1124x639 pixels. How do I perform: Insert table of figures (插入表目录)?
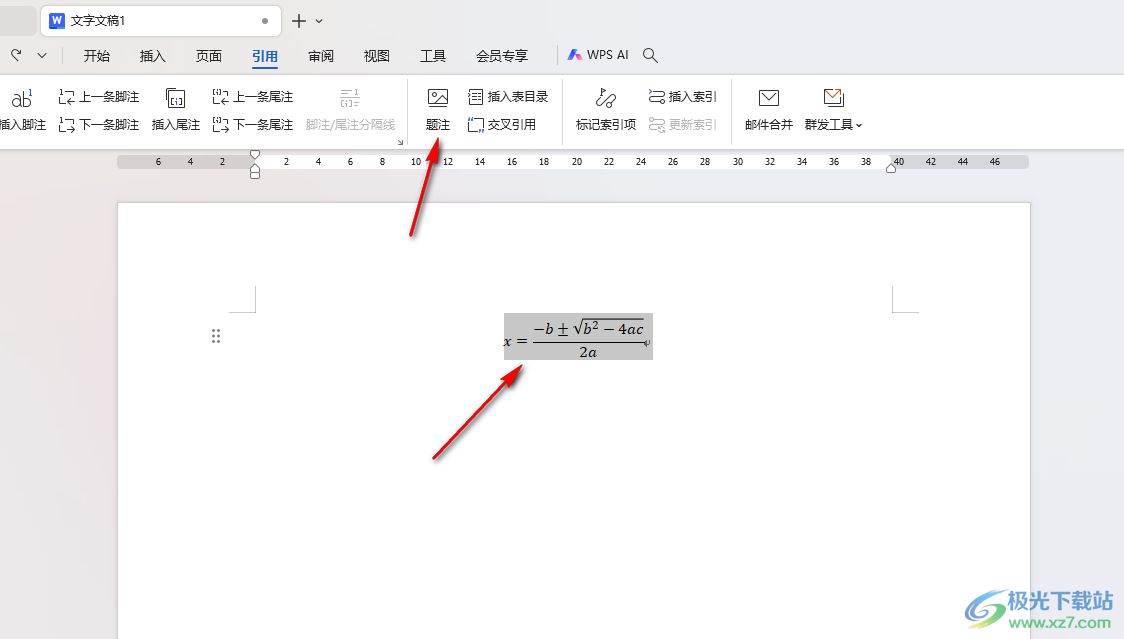508,97
